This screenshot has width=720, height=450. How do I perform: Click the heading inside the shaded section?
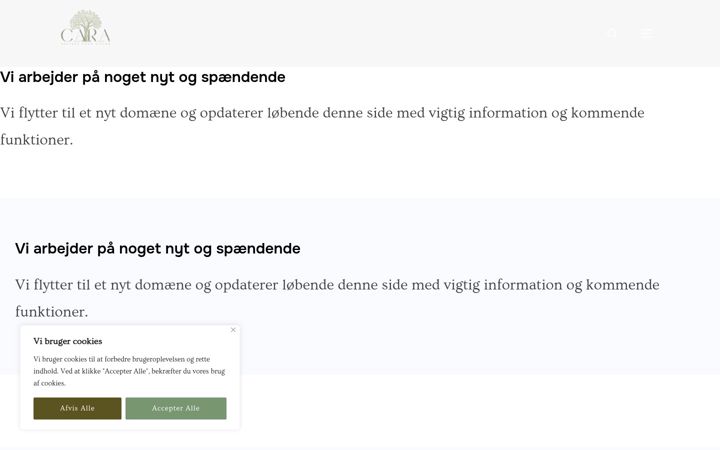pos(158,249)
